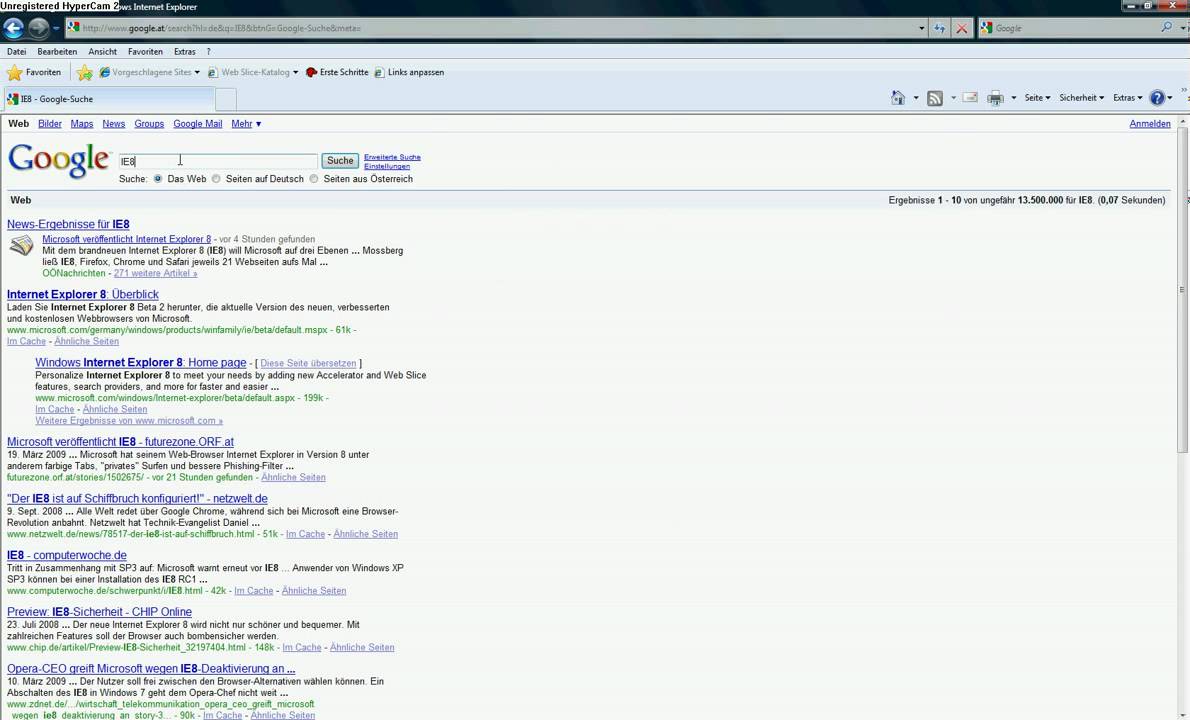Open the Sicherheit dropdown menu

(x=1081, y=98)
